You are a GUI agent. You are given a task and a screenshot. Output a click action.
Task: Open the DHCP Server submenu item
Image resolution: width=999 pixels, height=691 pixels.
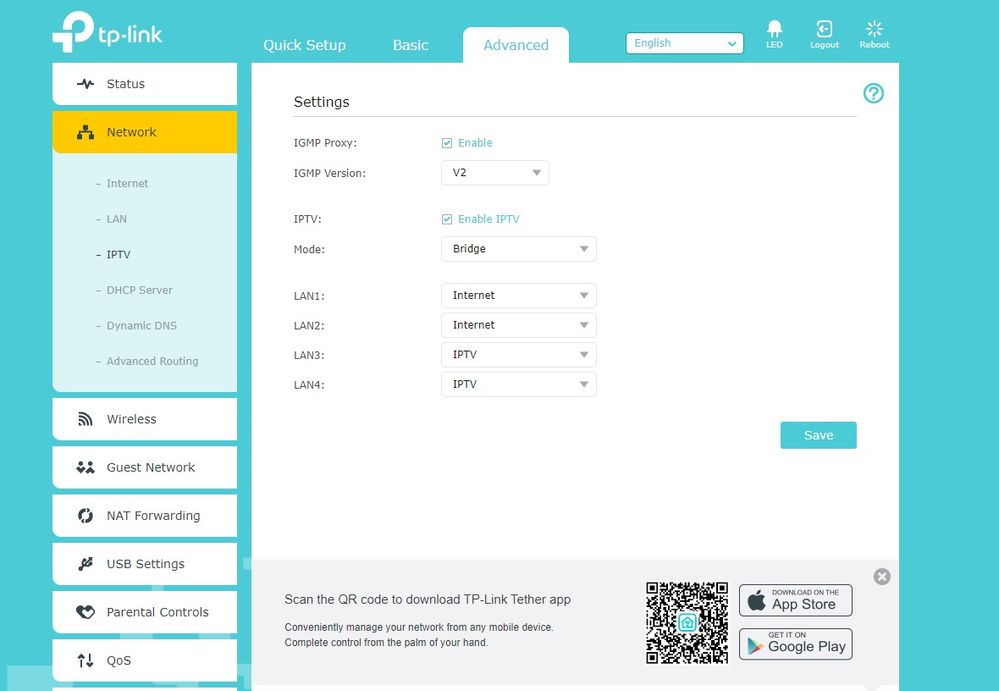click(x=139, y=290)
